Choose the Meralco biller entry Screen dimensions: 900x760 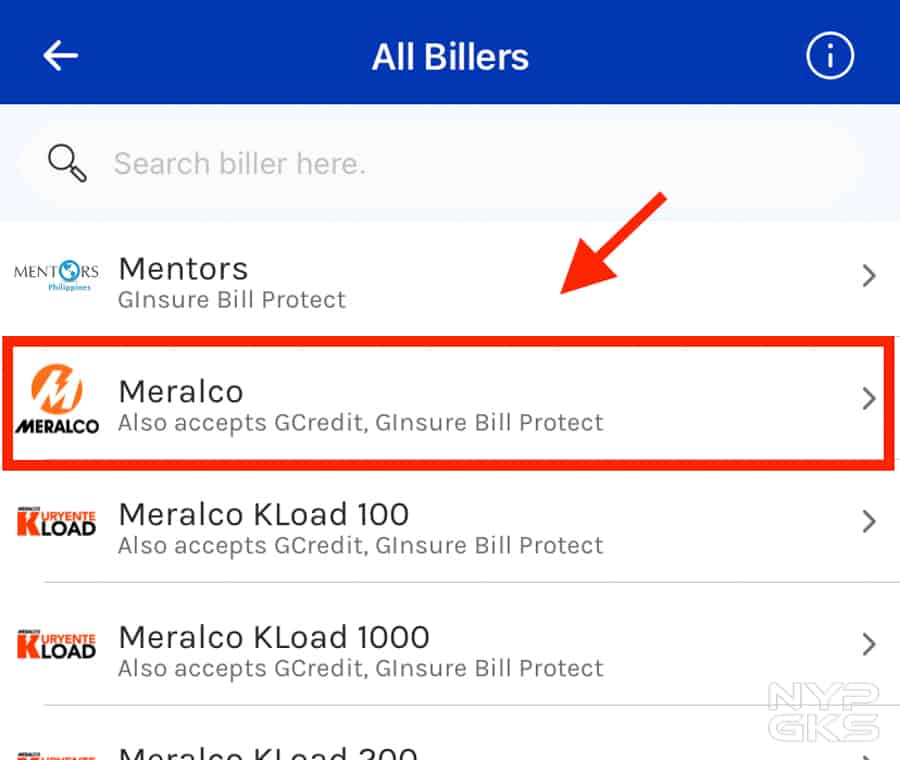point(181,391)
